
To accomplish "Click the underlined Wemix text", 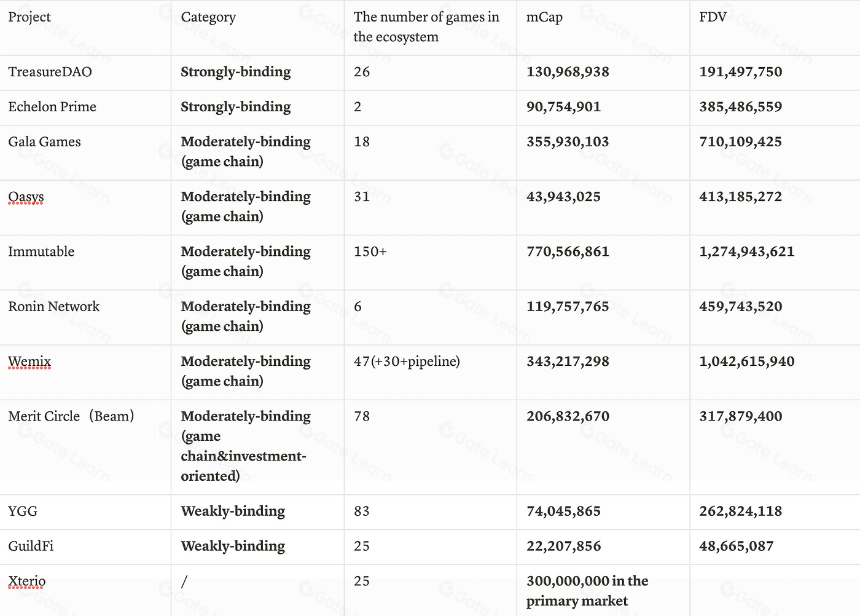I will pos(30,361).
